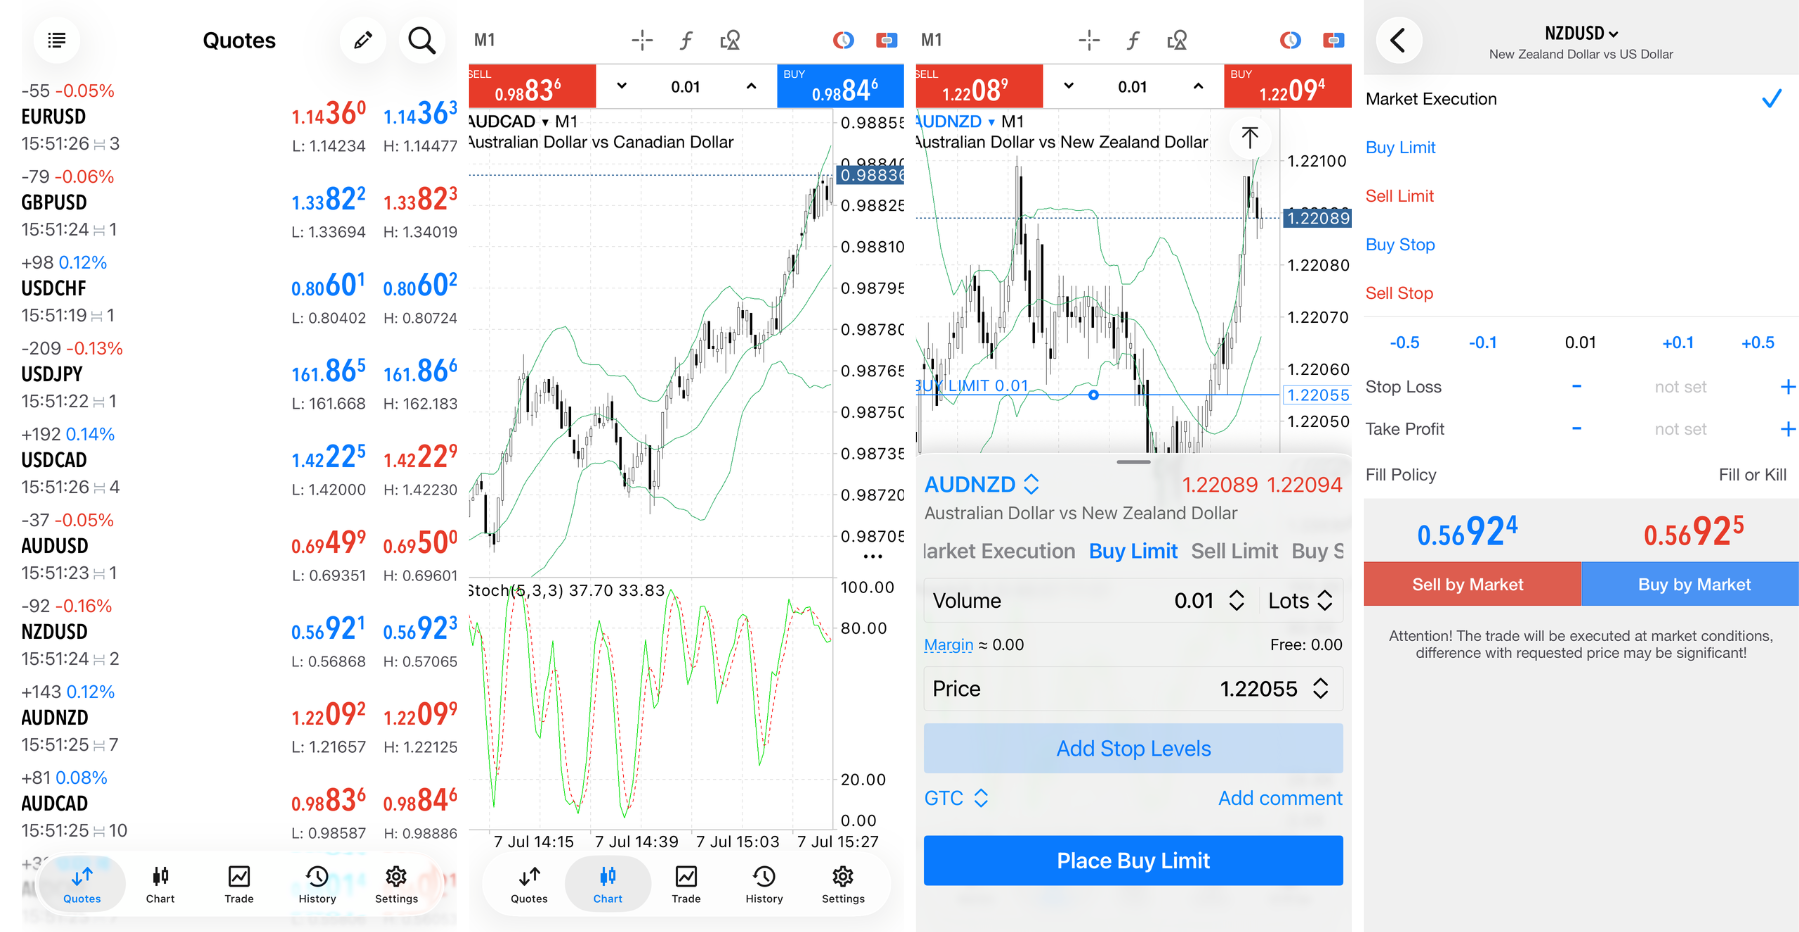Open Chart tab in Quotes bottom bar
This screenshot has width=1799, height=932.
(x=160, y=884)
